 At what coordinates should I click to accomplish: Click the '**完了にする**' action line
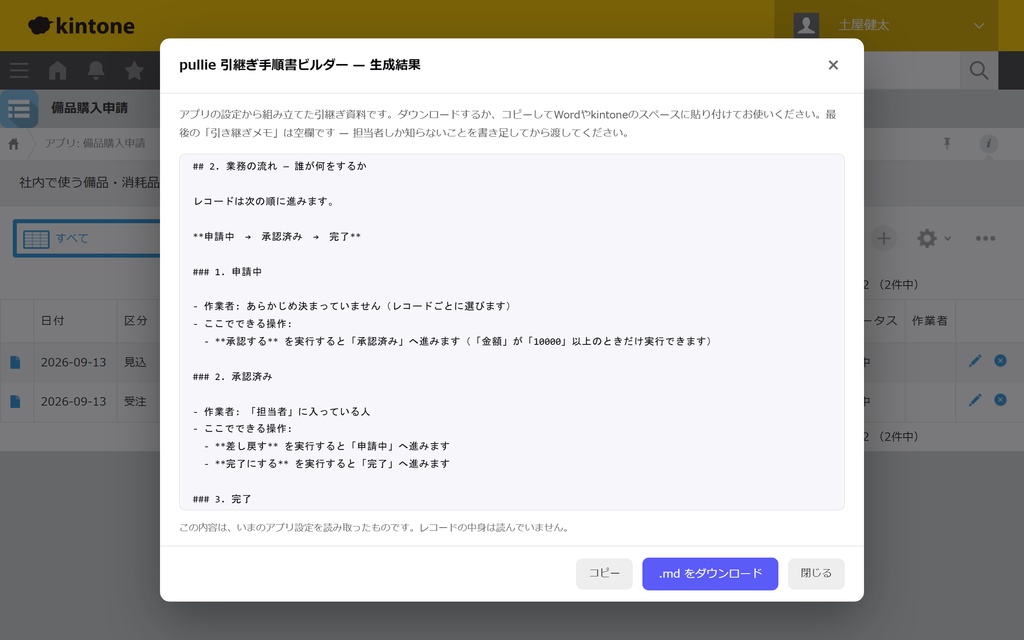click(x=327, y=464)
